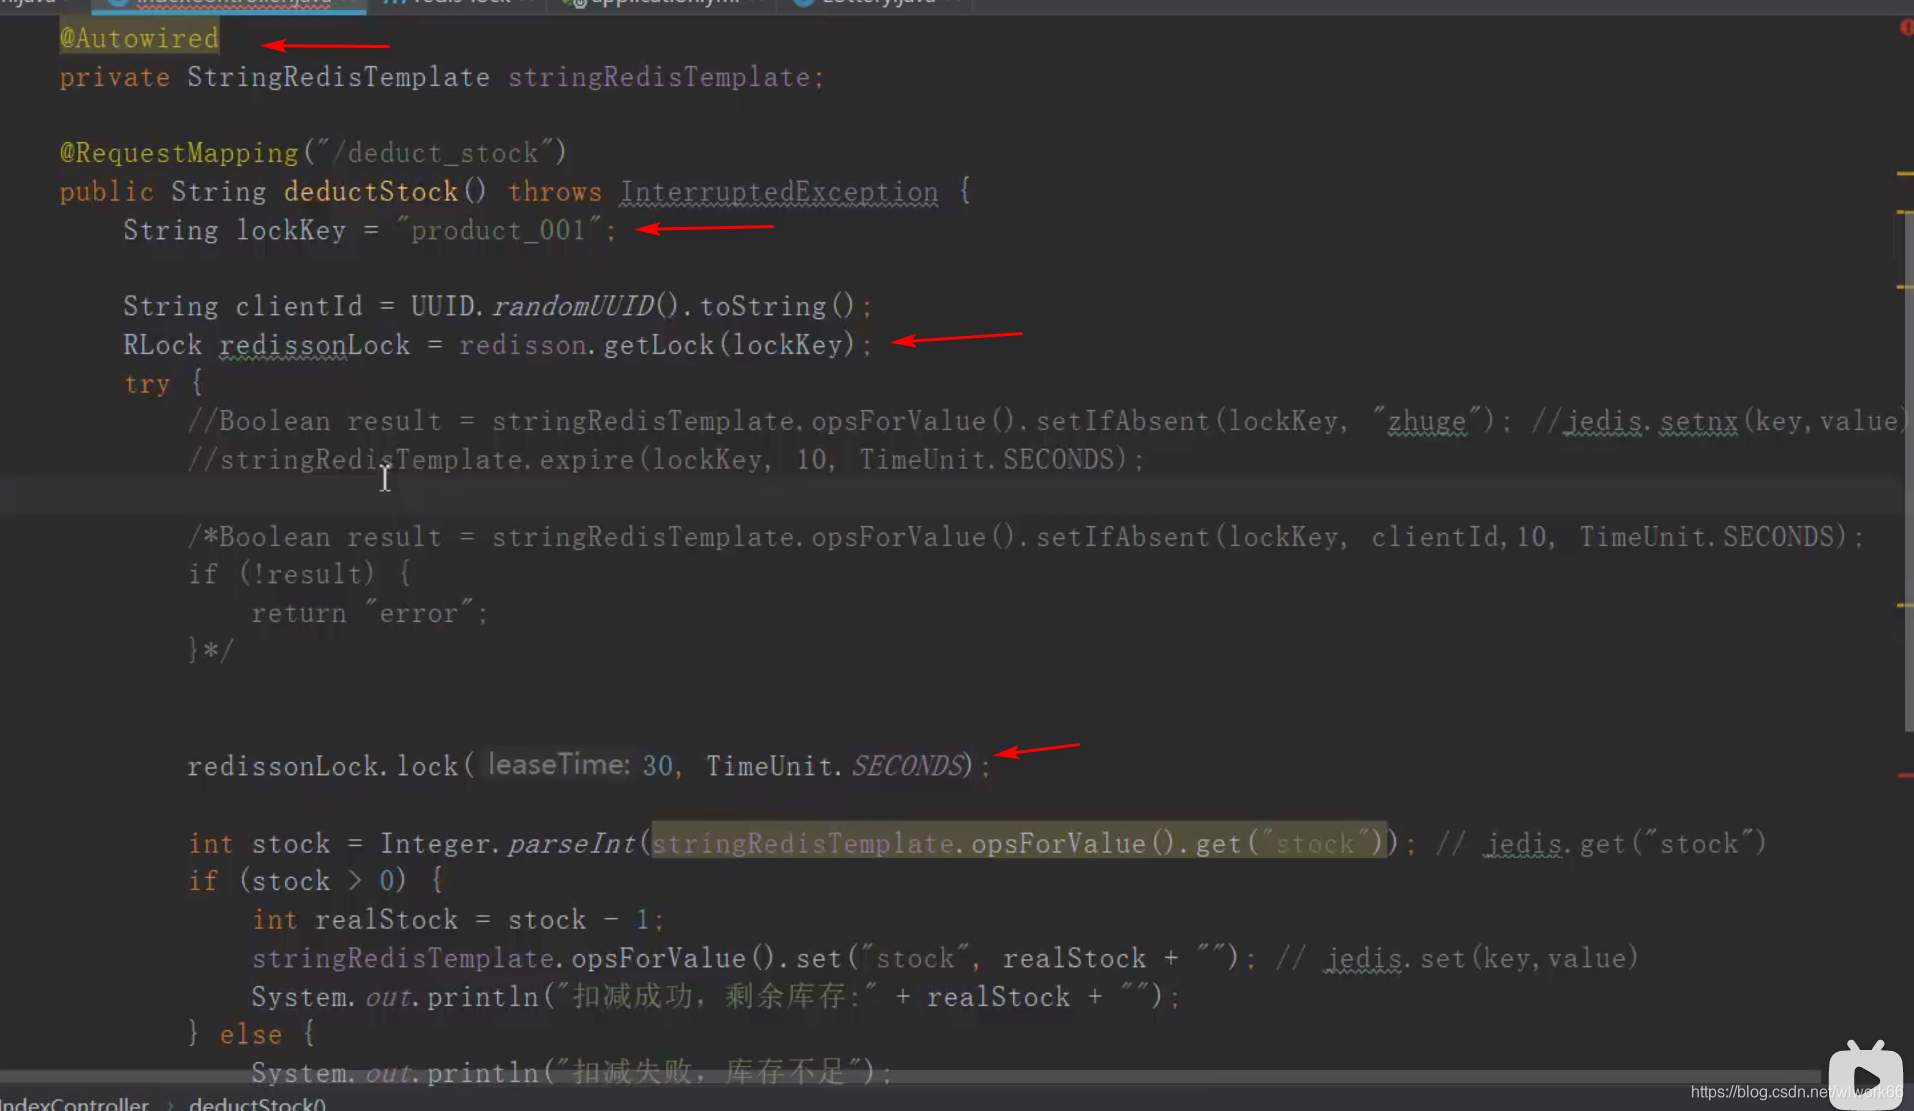Click the StringRedisTemplate type name in field declaration
1914x1111 pixels.
click(338, 77)
